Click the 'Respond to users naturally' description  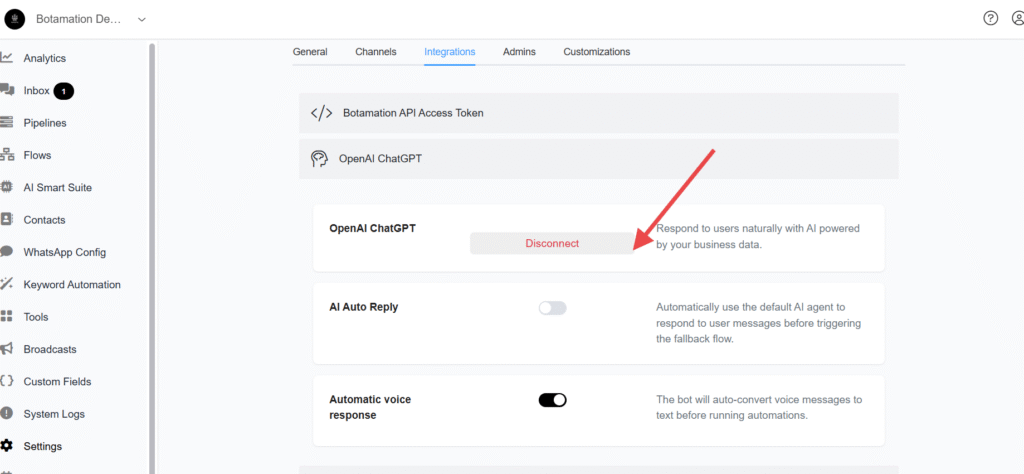pos(758,237)
